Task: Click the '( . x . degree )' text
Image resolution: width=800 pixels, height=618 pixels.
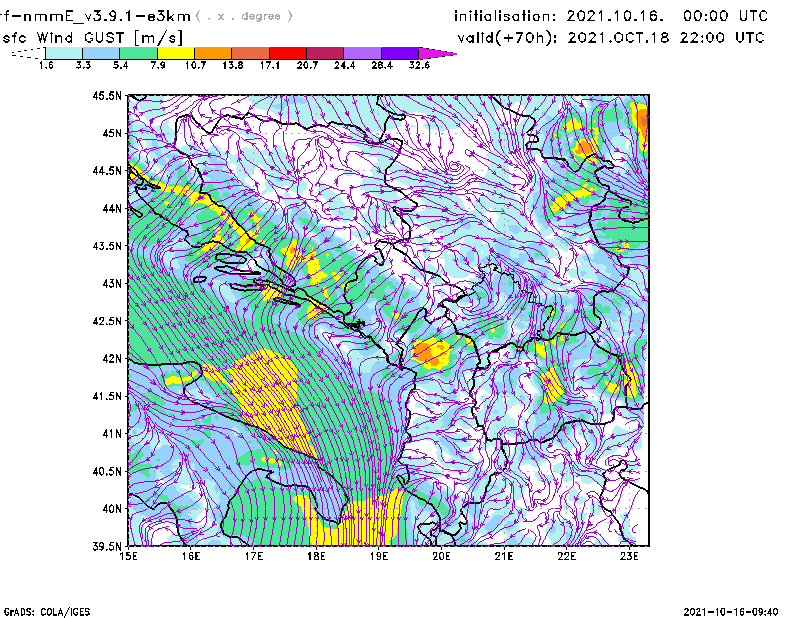Action: click(244, 16)
